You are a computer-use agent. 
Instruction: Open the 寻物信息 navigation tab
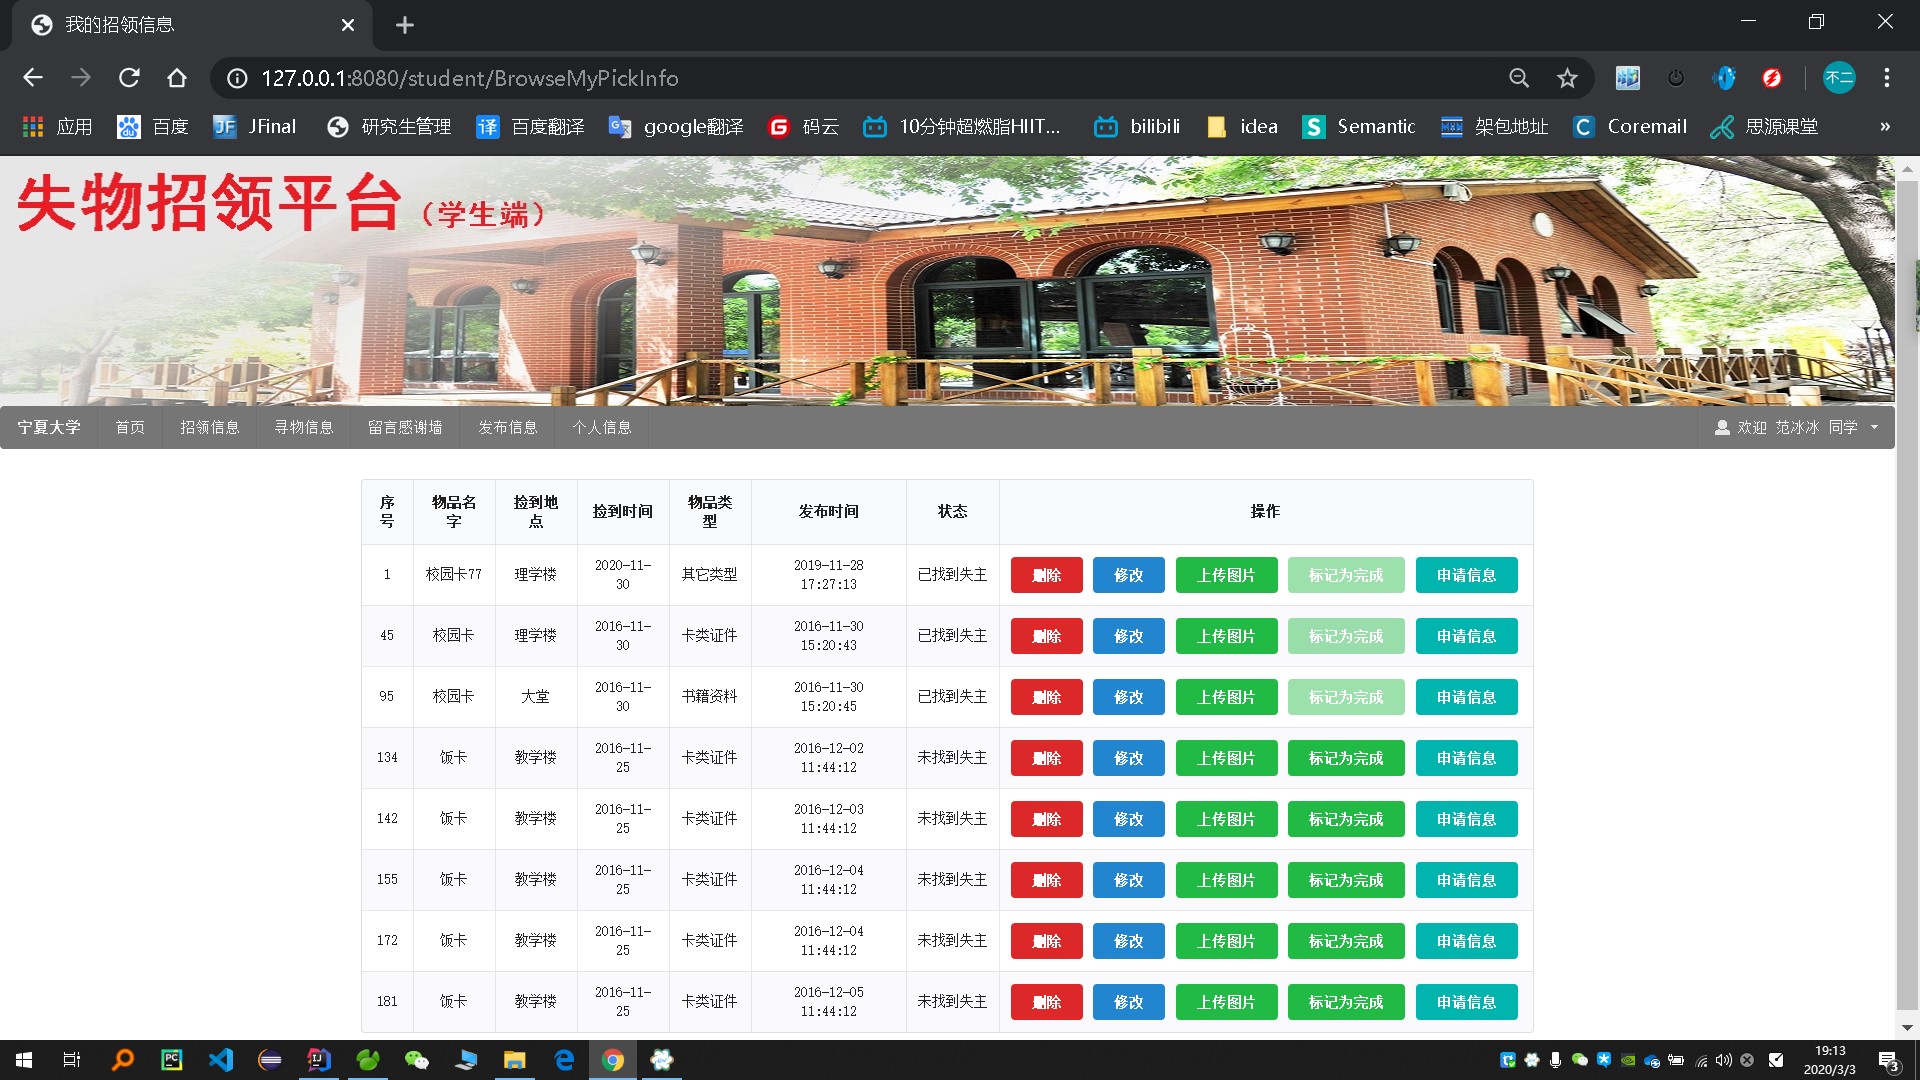tap(303, 427)
